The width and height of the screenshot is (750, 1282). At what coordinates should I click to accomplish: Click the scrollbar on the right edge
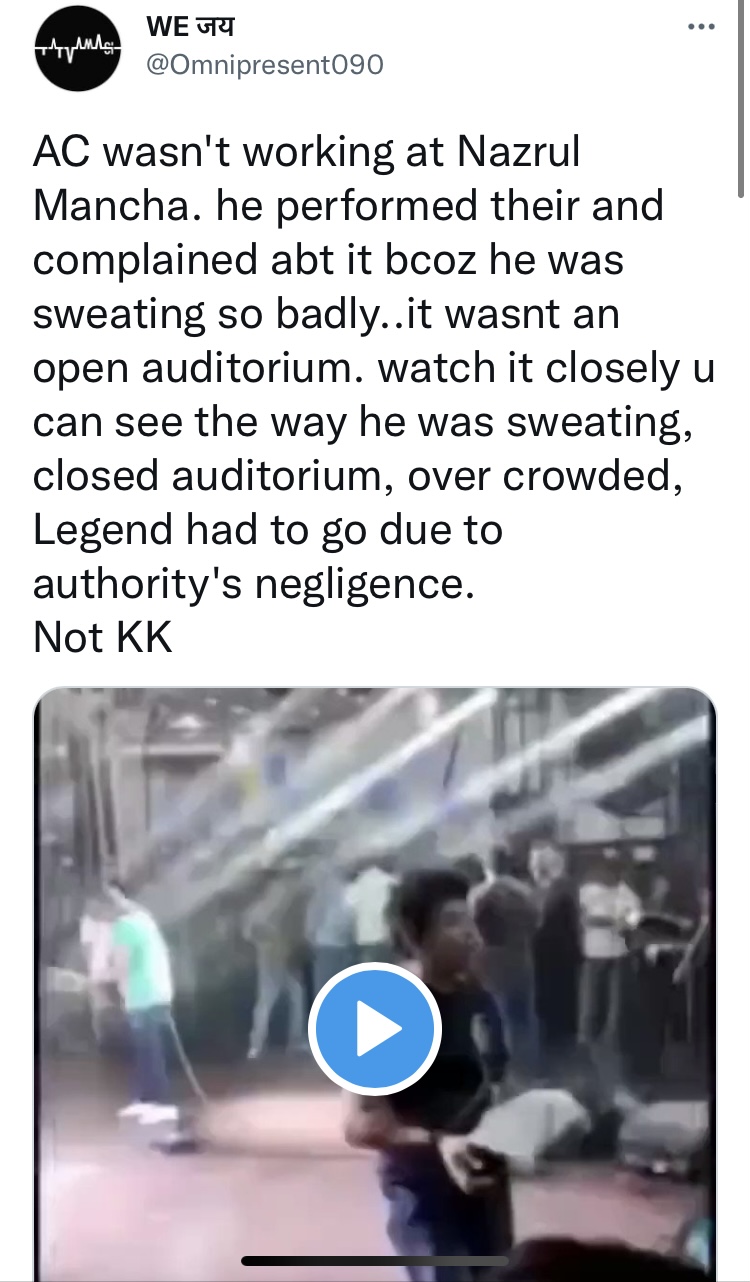741,100
